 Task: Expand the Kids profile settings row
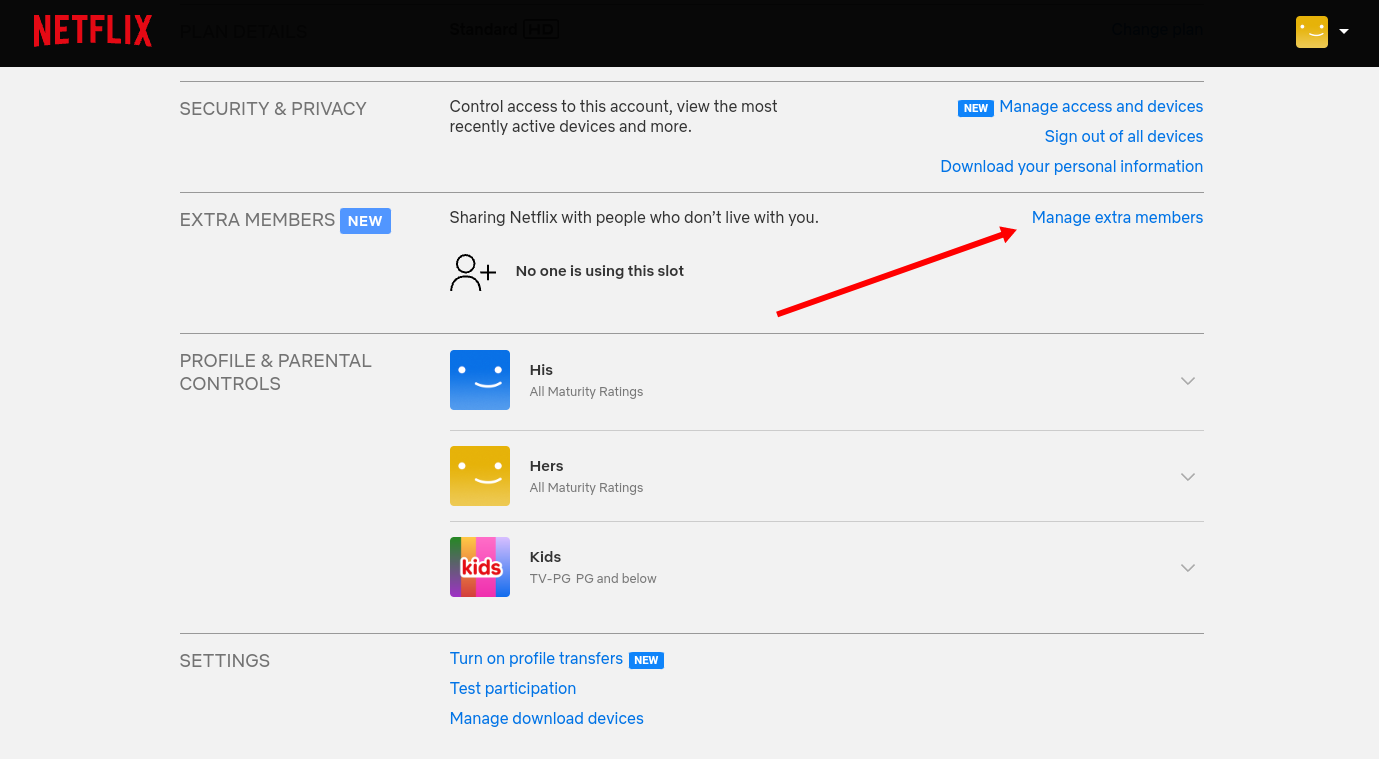click(1187, 567)
